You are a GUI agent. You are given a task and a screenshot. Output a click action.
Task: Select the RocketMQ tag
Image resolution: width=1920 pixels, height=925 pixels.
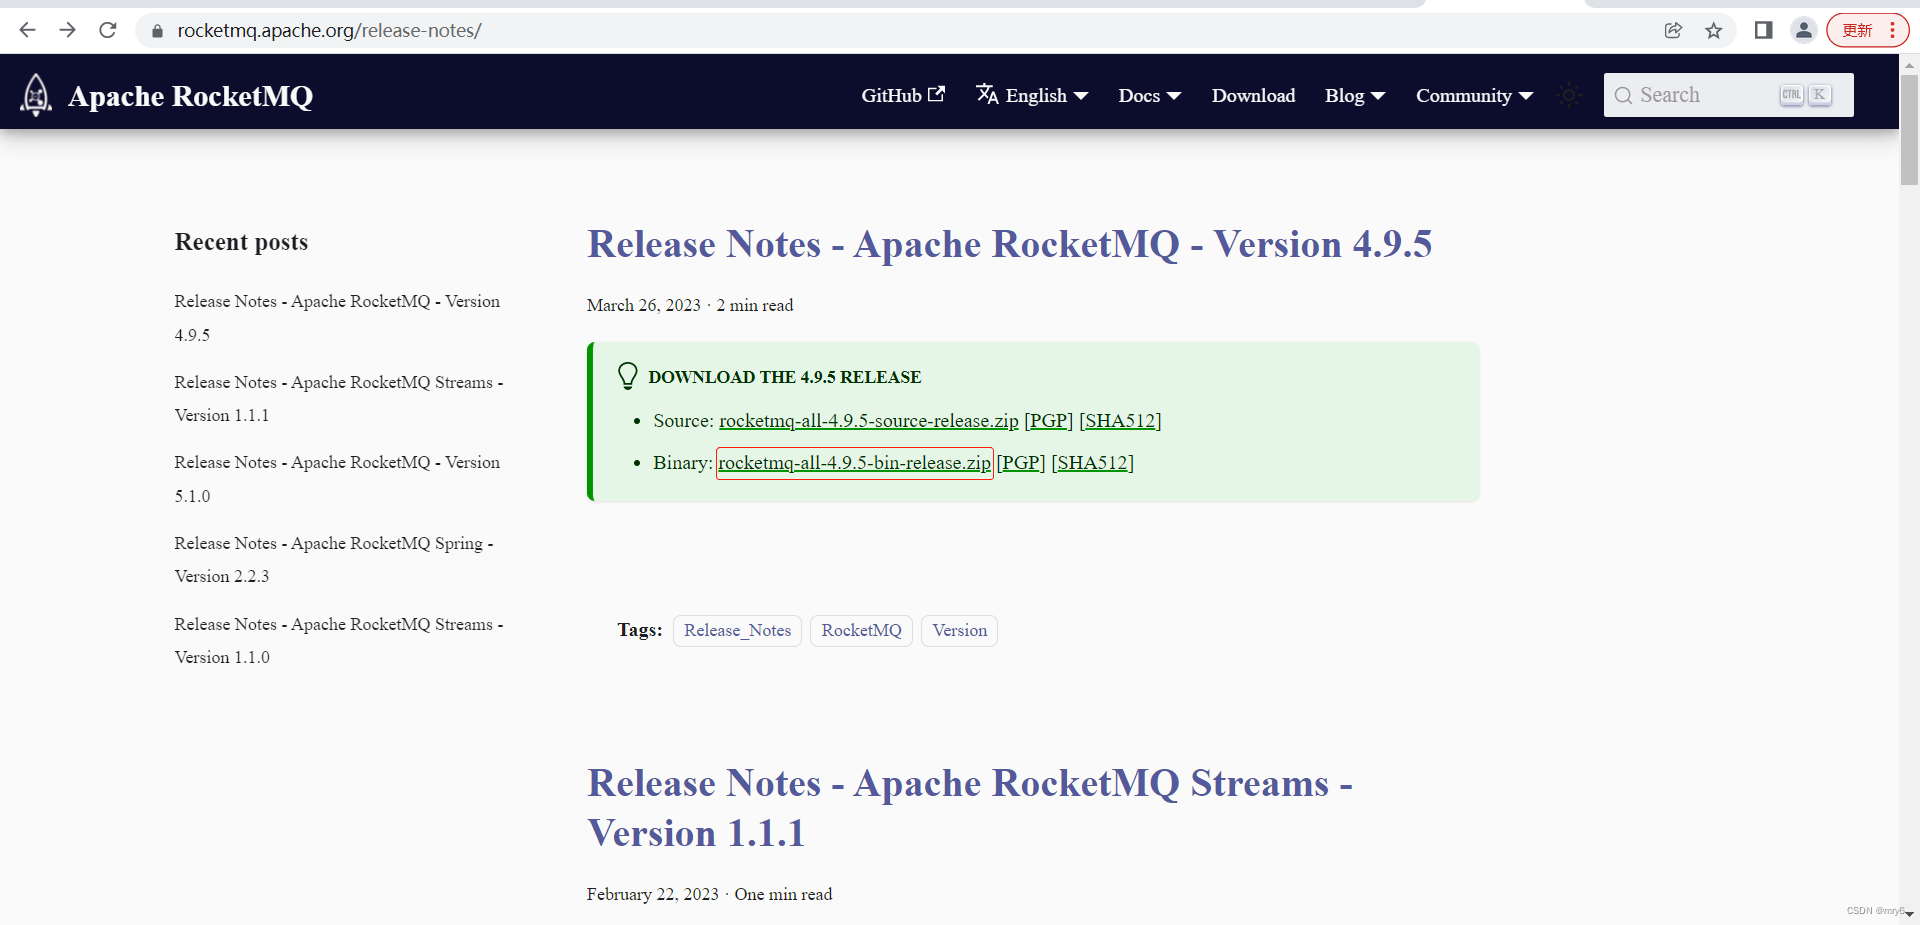click(x=861, y=630)
